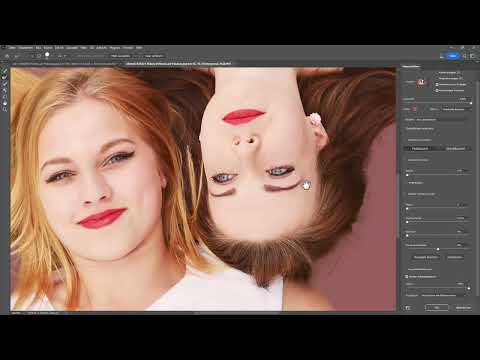Click the zoom level in status bar
The width and height of the screenshot is (480, 360).
pos(16,313)
